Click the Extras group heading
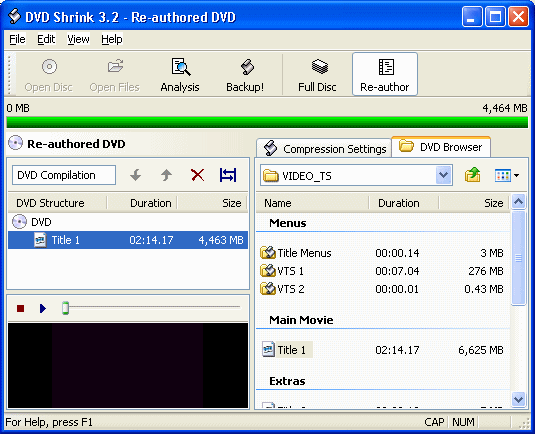The image size is (535, 434). 287,381
